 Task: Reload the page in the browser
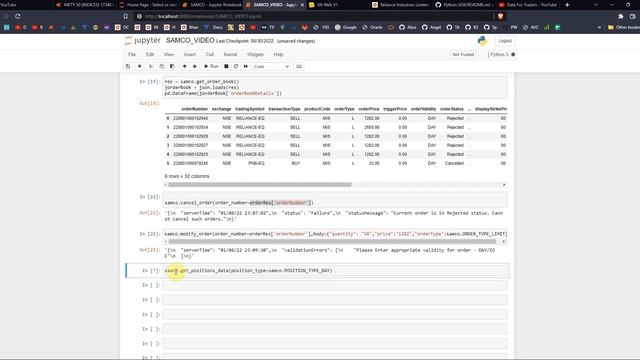coord(18,16)
